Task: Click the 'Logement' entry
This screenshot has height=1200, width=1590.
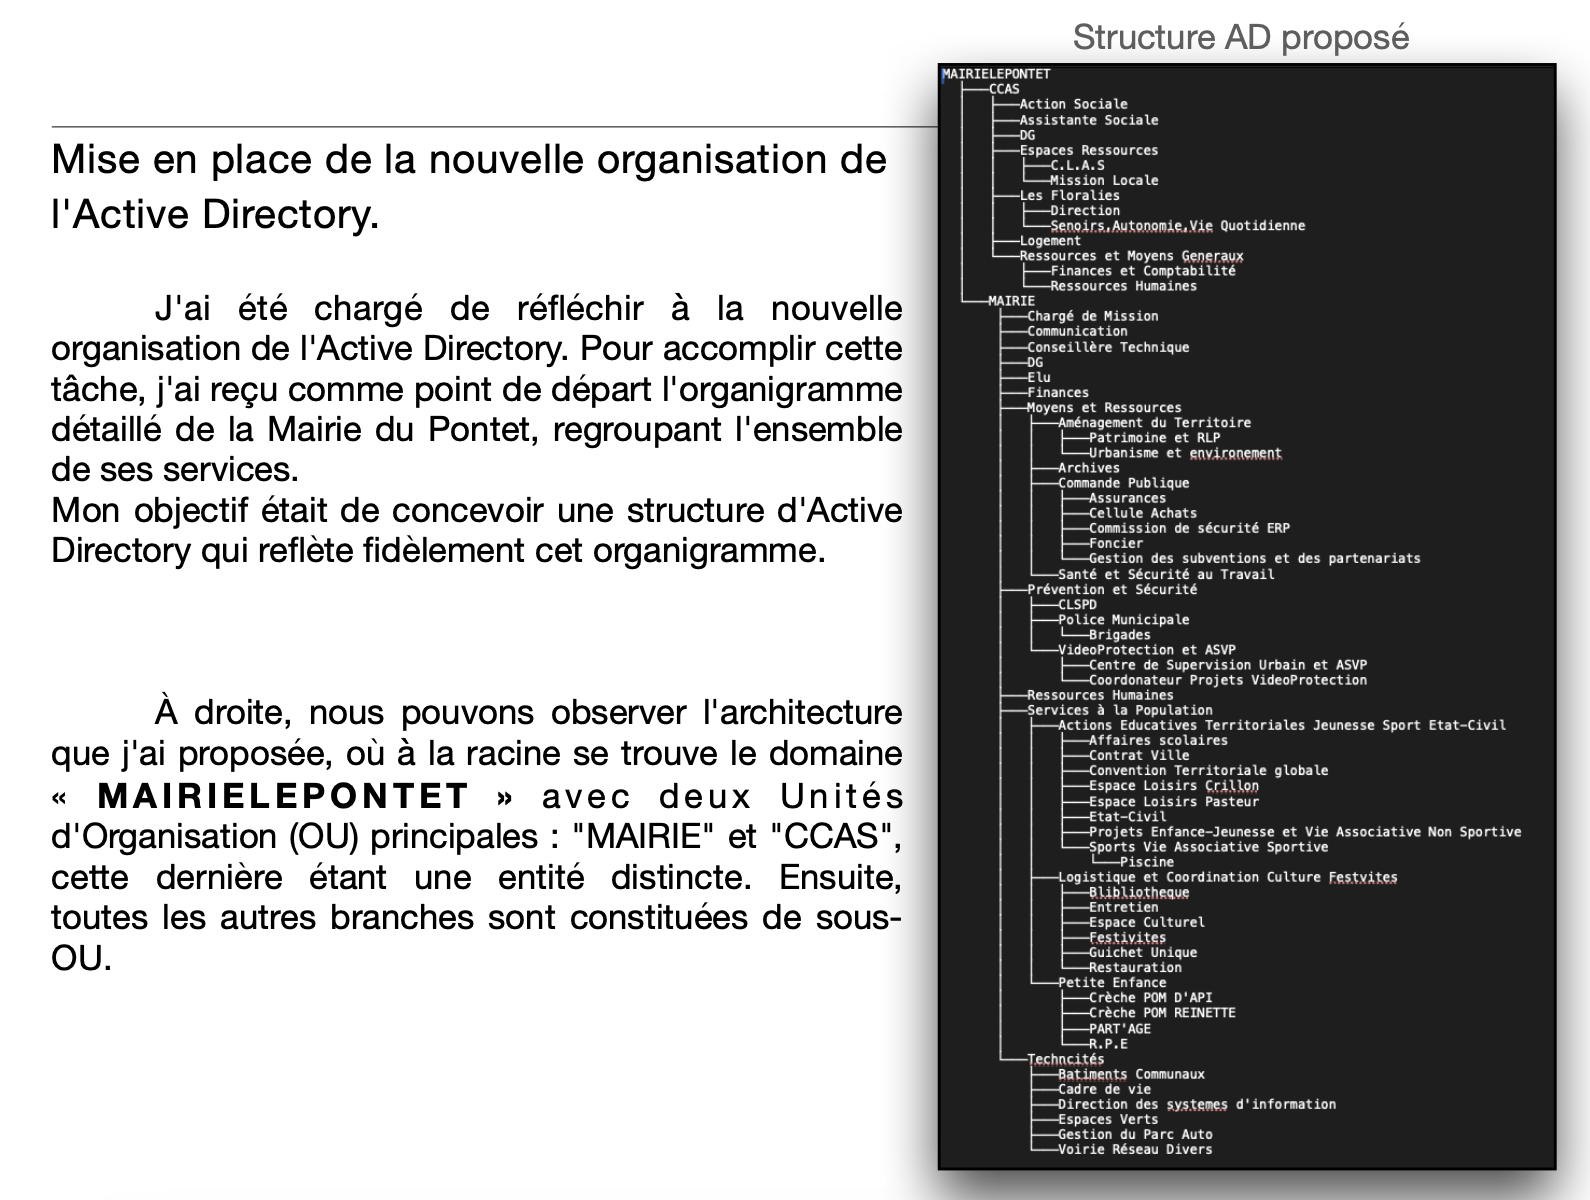Action: [1050, 241]
